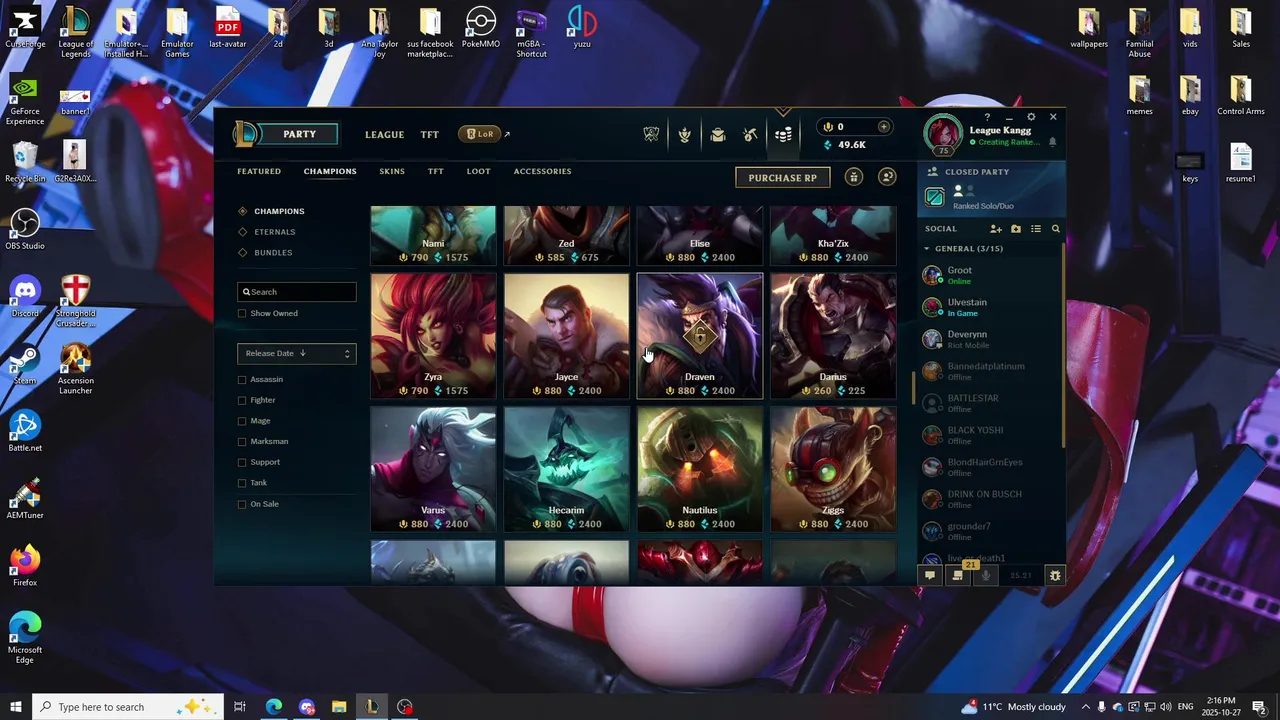Viewport: 1280px width, 720px height.
Task: Open Steam desktop icon
Action: pos(25,365)
